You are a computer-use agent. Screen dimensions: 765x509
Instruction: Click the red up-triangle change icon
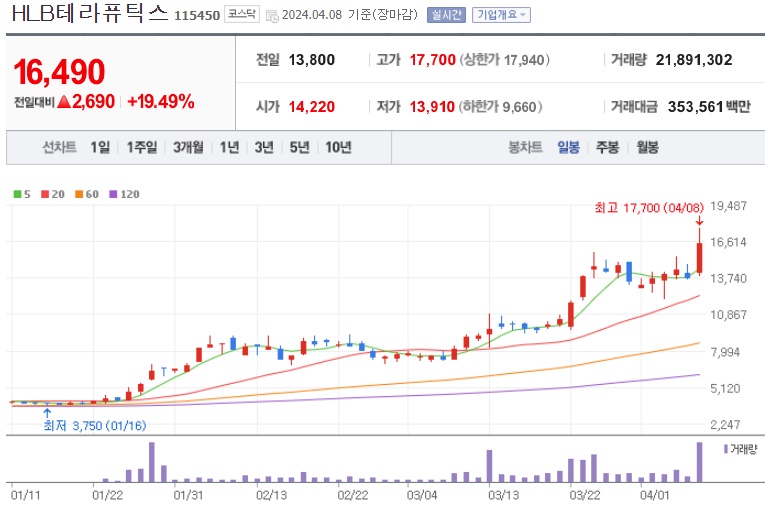pyautogui.click(x=64, y=102)
